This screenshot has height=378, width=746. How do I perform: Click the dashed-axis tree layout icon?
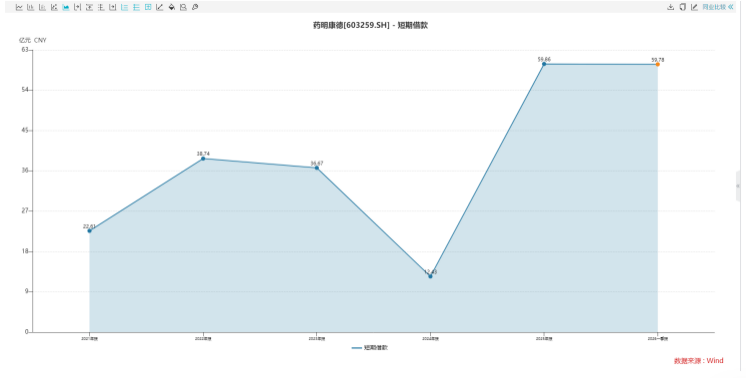(101, 7)
